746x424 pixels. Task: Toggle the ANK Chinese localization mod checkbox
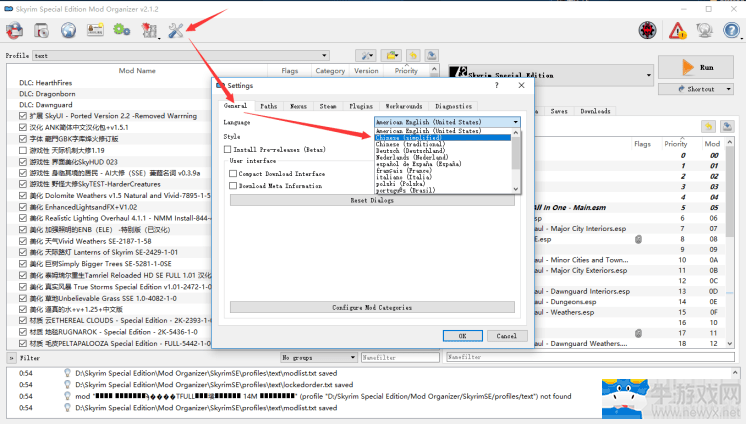point(23,127)
